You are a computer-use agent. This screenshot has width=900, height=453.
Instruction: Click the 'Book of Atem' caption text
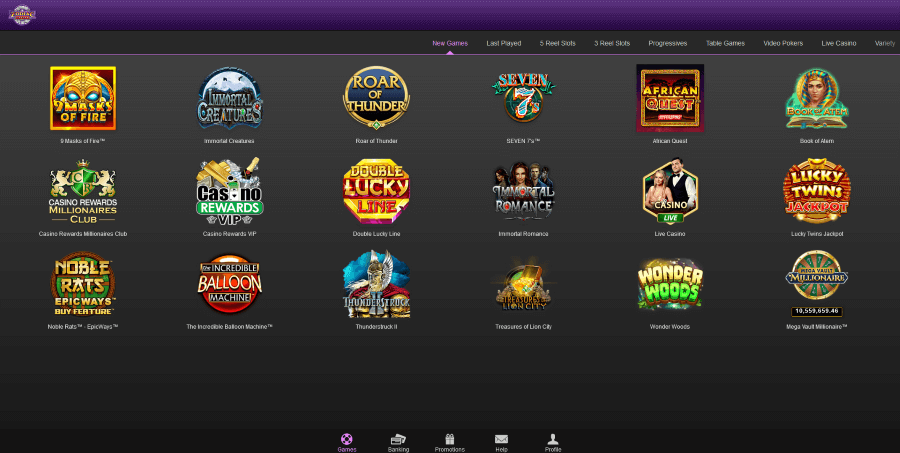(817, 141)
